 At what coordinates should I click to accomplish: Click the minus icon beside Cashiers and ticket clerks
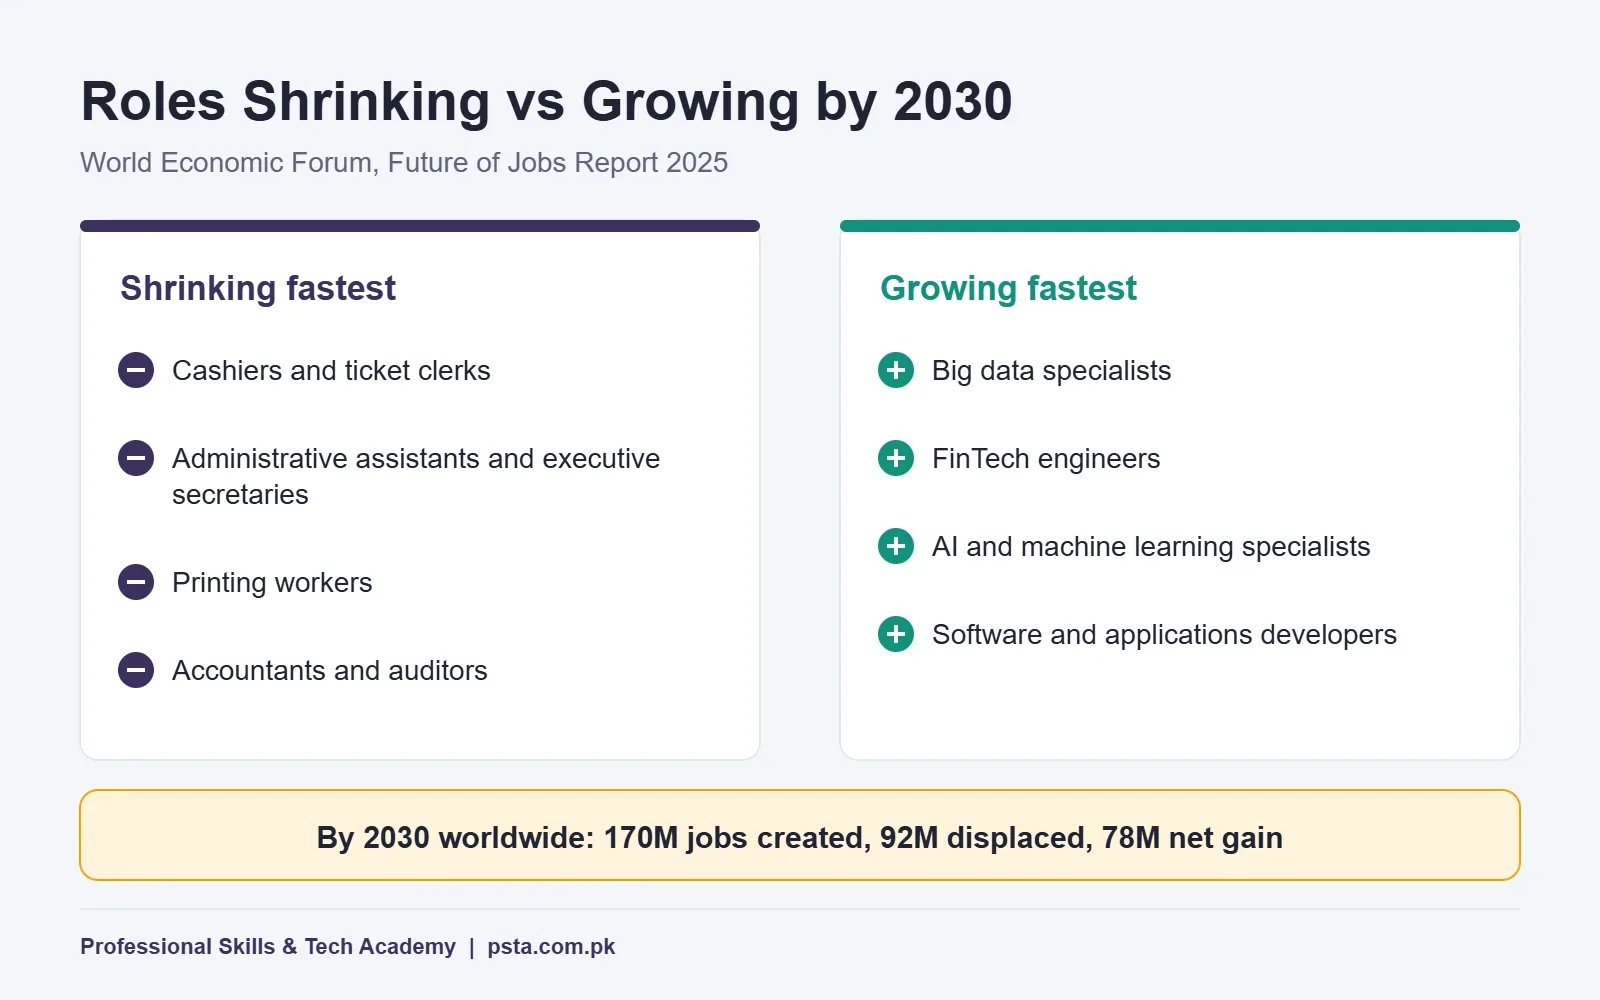pyautogui.click(x=136, y=370)
